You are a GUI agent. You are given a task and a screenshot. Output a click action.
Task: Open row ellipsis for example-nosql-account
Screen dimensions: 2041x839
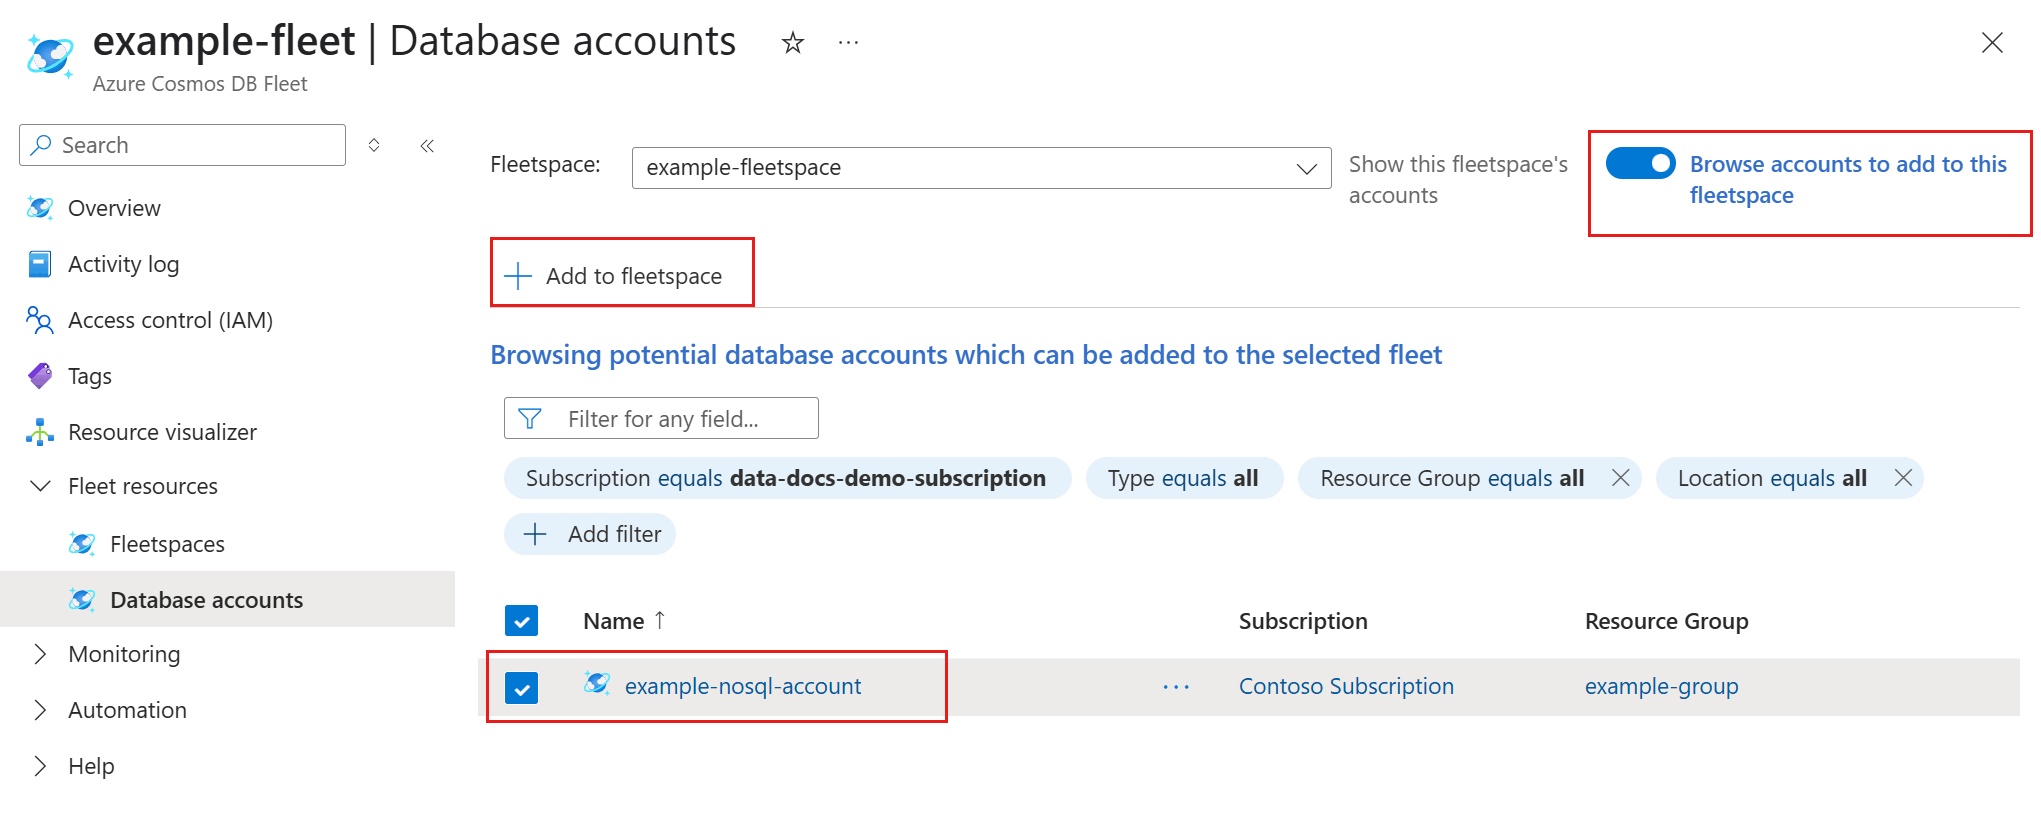tap(1176, 687)
